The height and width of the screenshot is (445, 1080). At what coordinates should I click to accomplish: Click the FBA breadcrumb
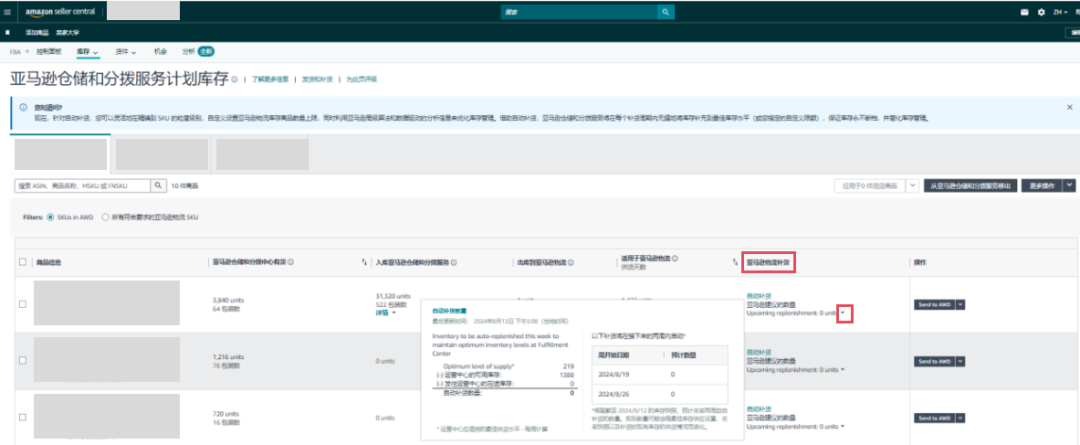tap(14, 52)
